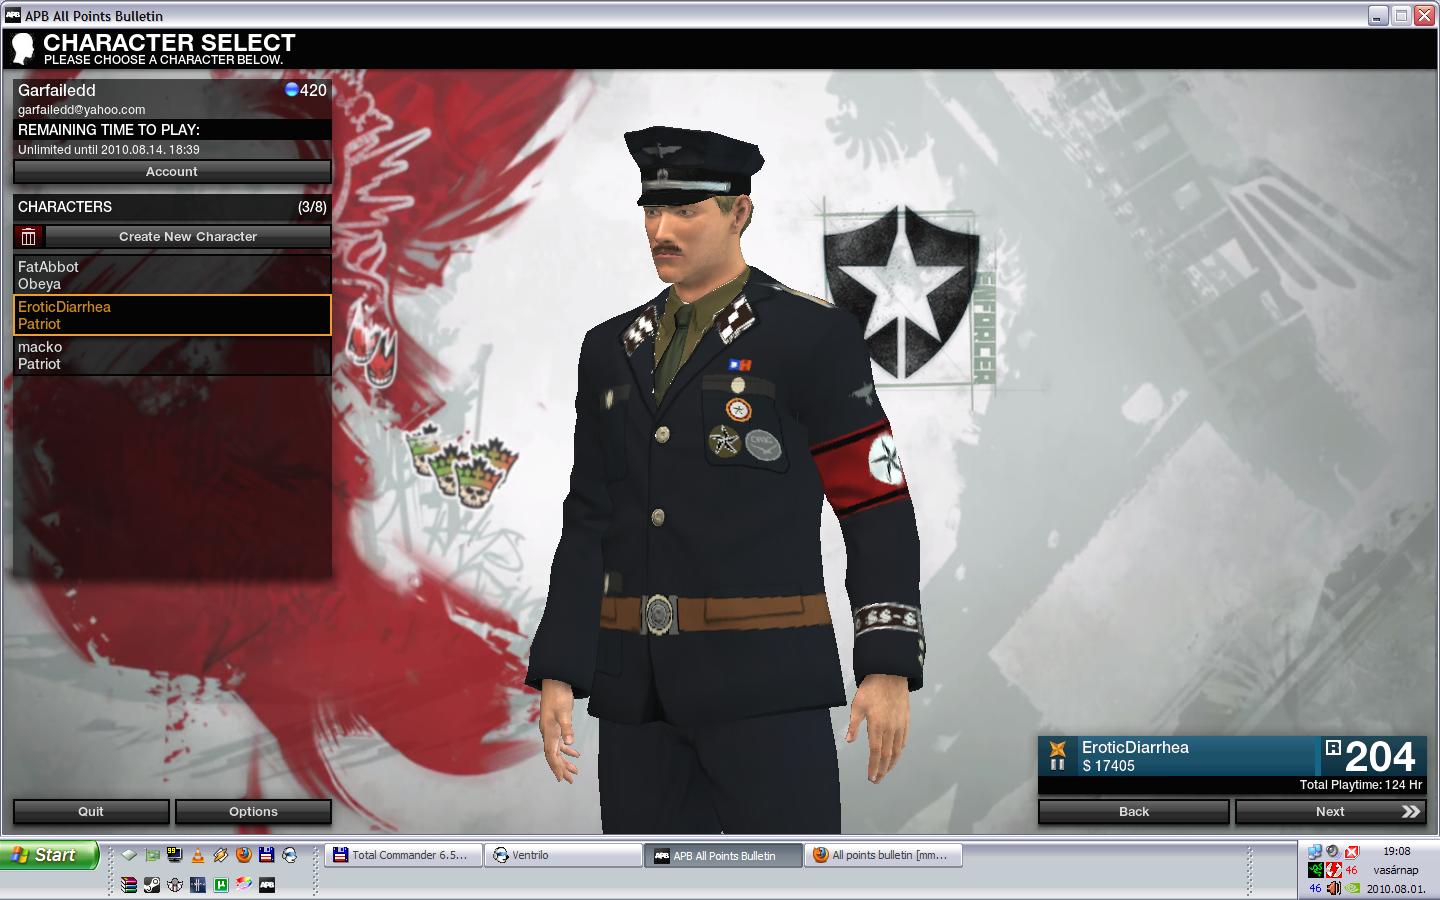Screen dimensions: 1440x900
Task: Click the 19:08 system clock
Action: click(1397, 851)
